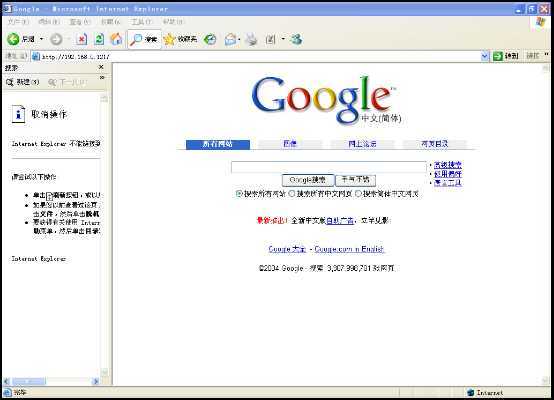Viewport: 554px width, 400px height.
Task: Open the History toolbar icon
Action: (x=210, y=39)
